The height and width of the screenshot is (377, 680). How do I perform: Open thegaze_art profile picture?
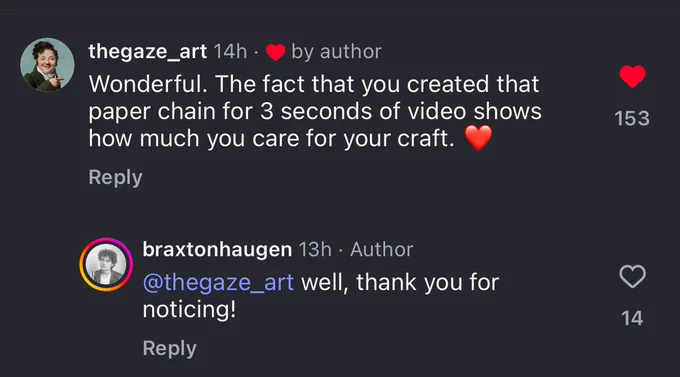click(x=47, y=65)
